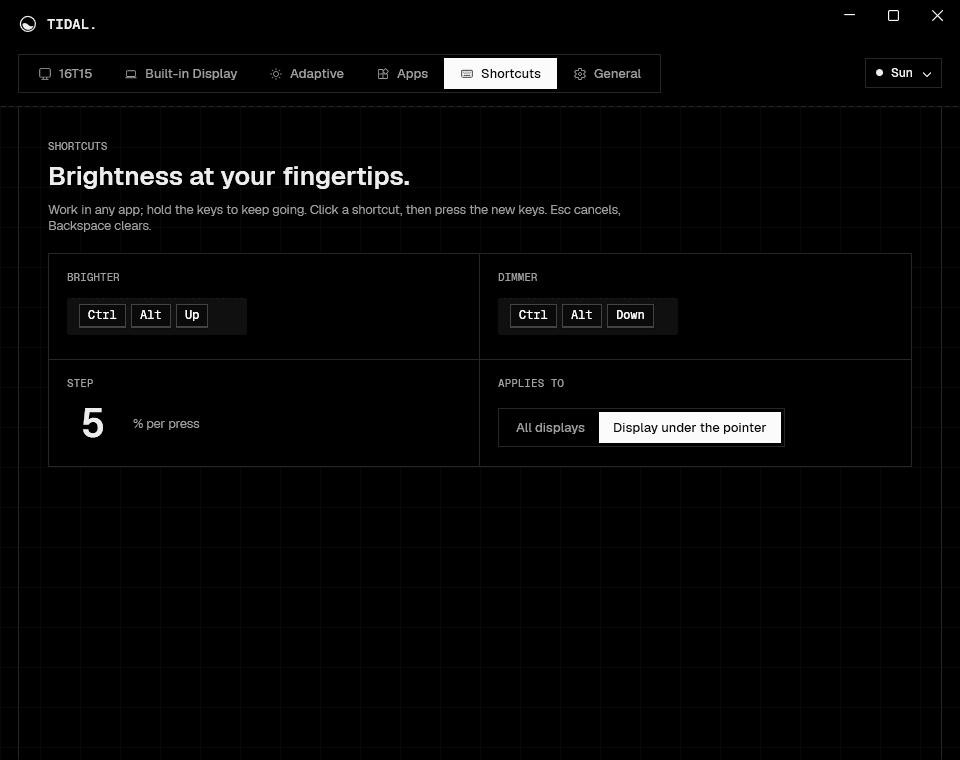Close the TIDAL window
Screen dimensions: 960x760
pos(937,15)
